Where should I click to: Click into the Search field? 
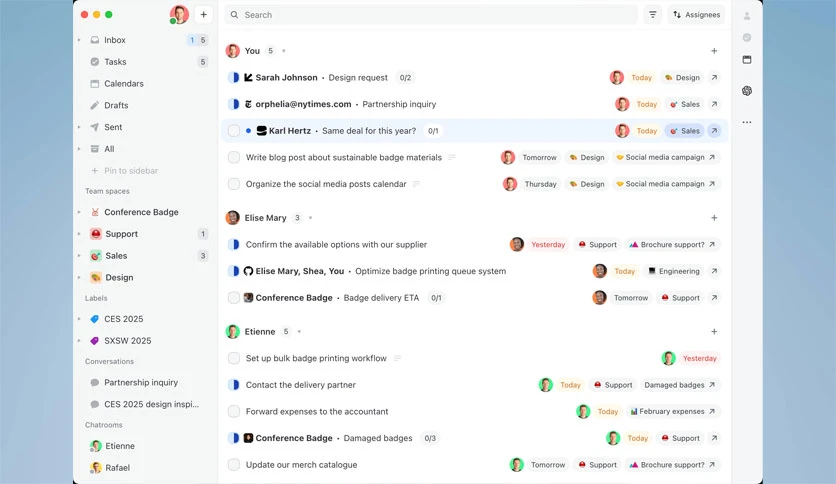coord(431,15)
